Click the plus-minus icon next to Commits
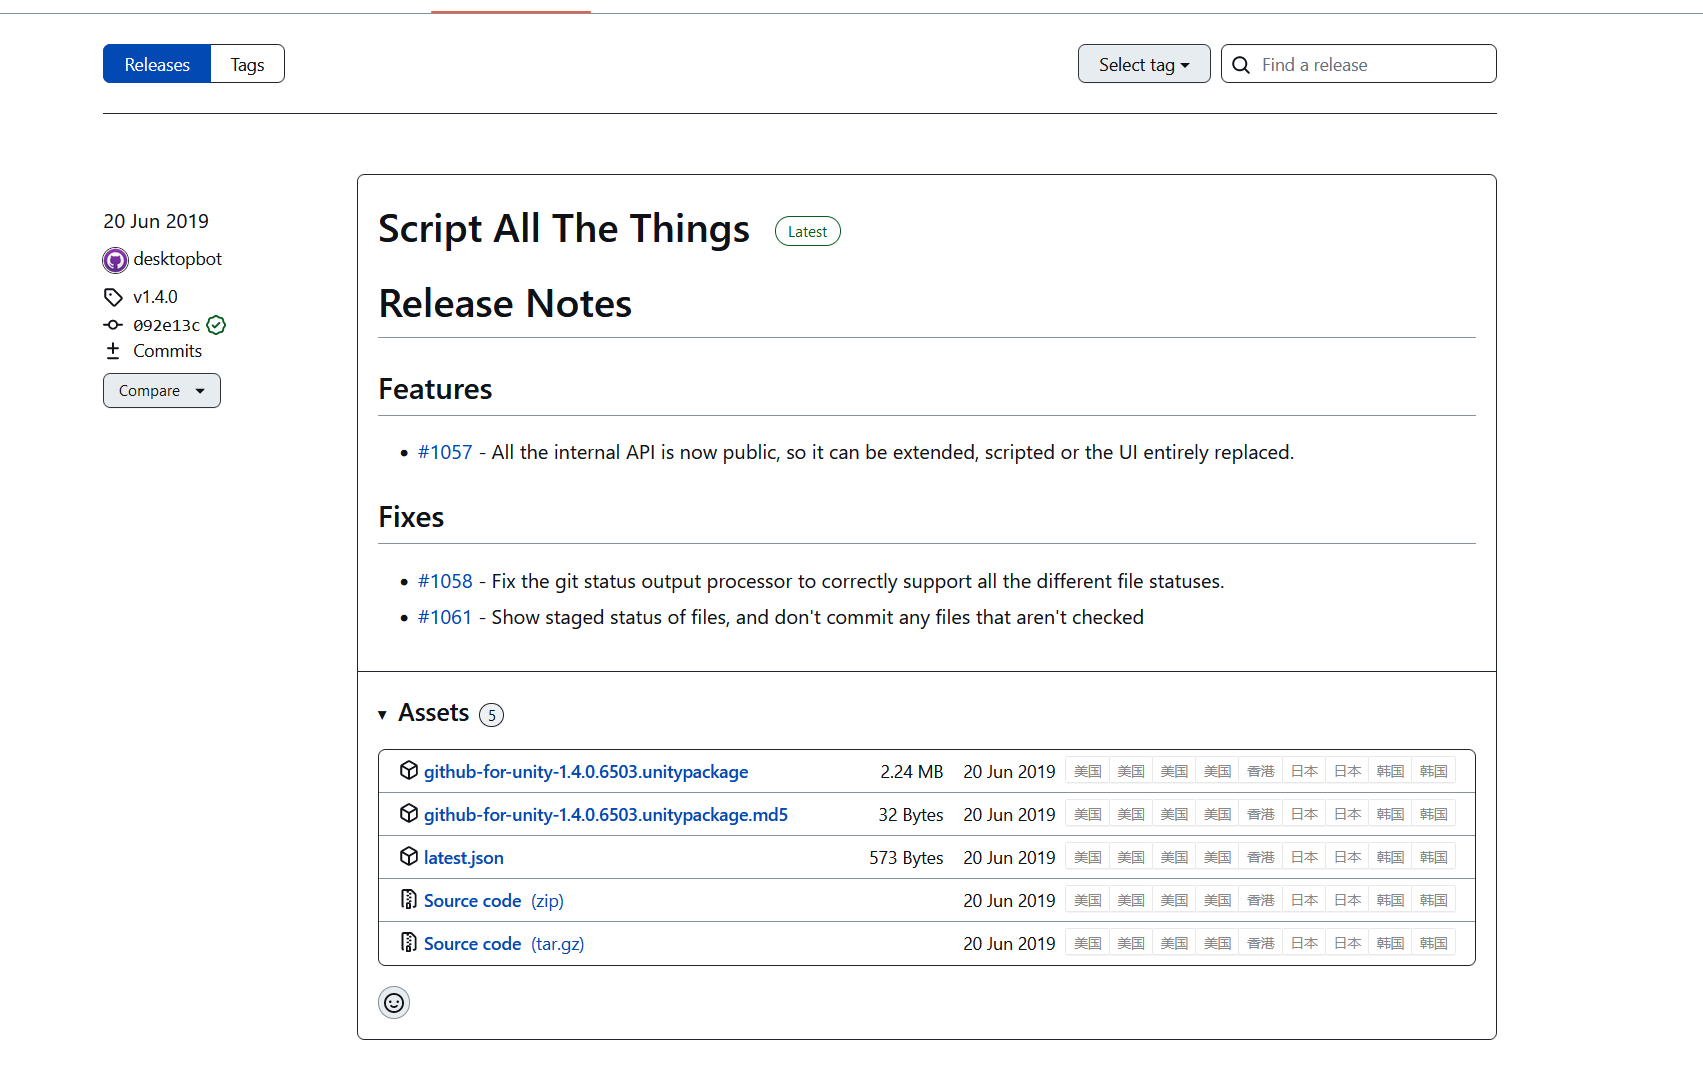 [113, 351]
